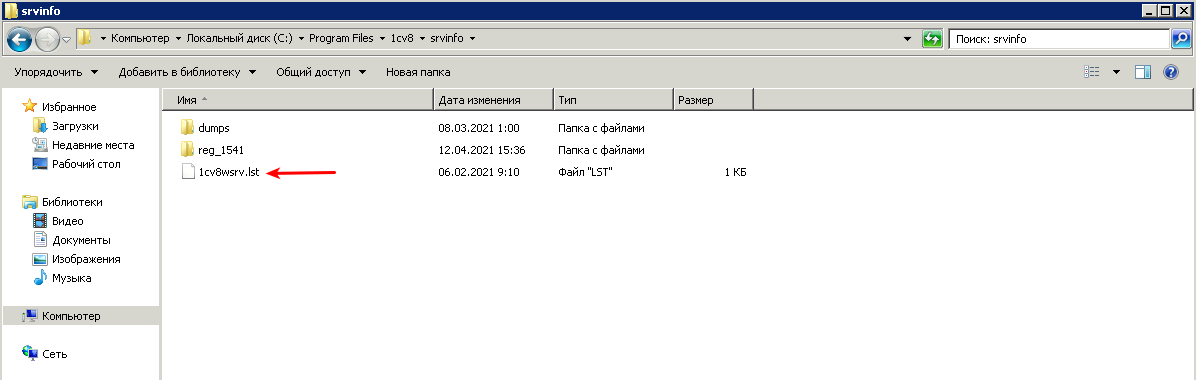The height and width of the screenshot is (380, 1196).
Task: Open help with the question mark icon
Action: (1171, 72)
